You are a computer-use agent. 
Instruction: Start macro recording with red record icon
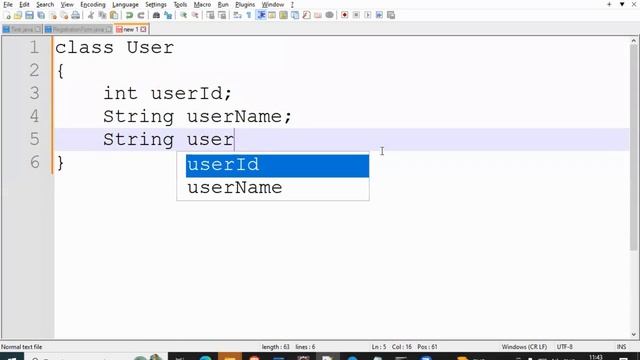tap(344, 16)
